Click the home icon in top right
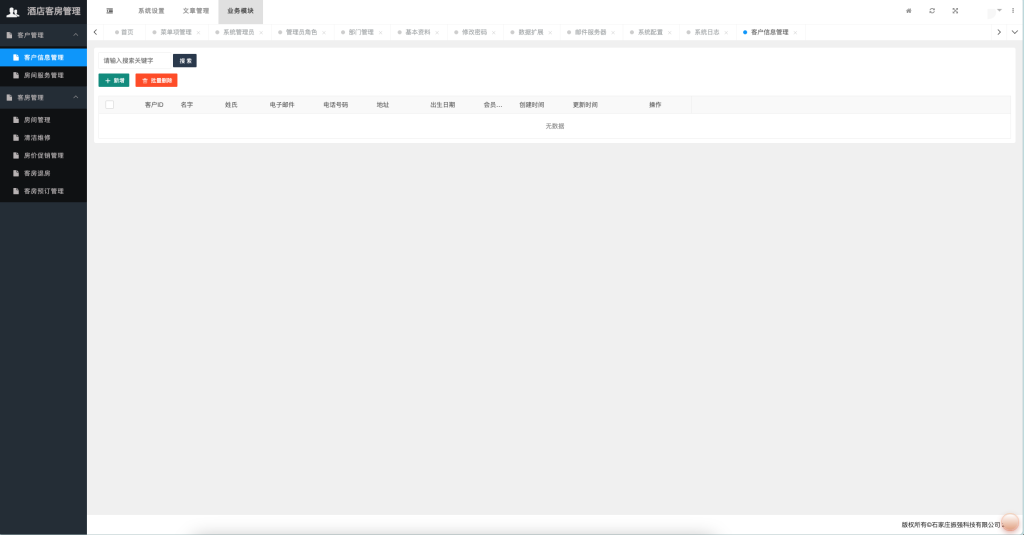Viewport: 1024px width, 535px height. tap(908, 11)
